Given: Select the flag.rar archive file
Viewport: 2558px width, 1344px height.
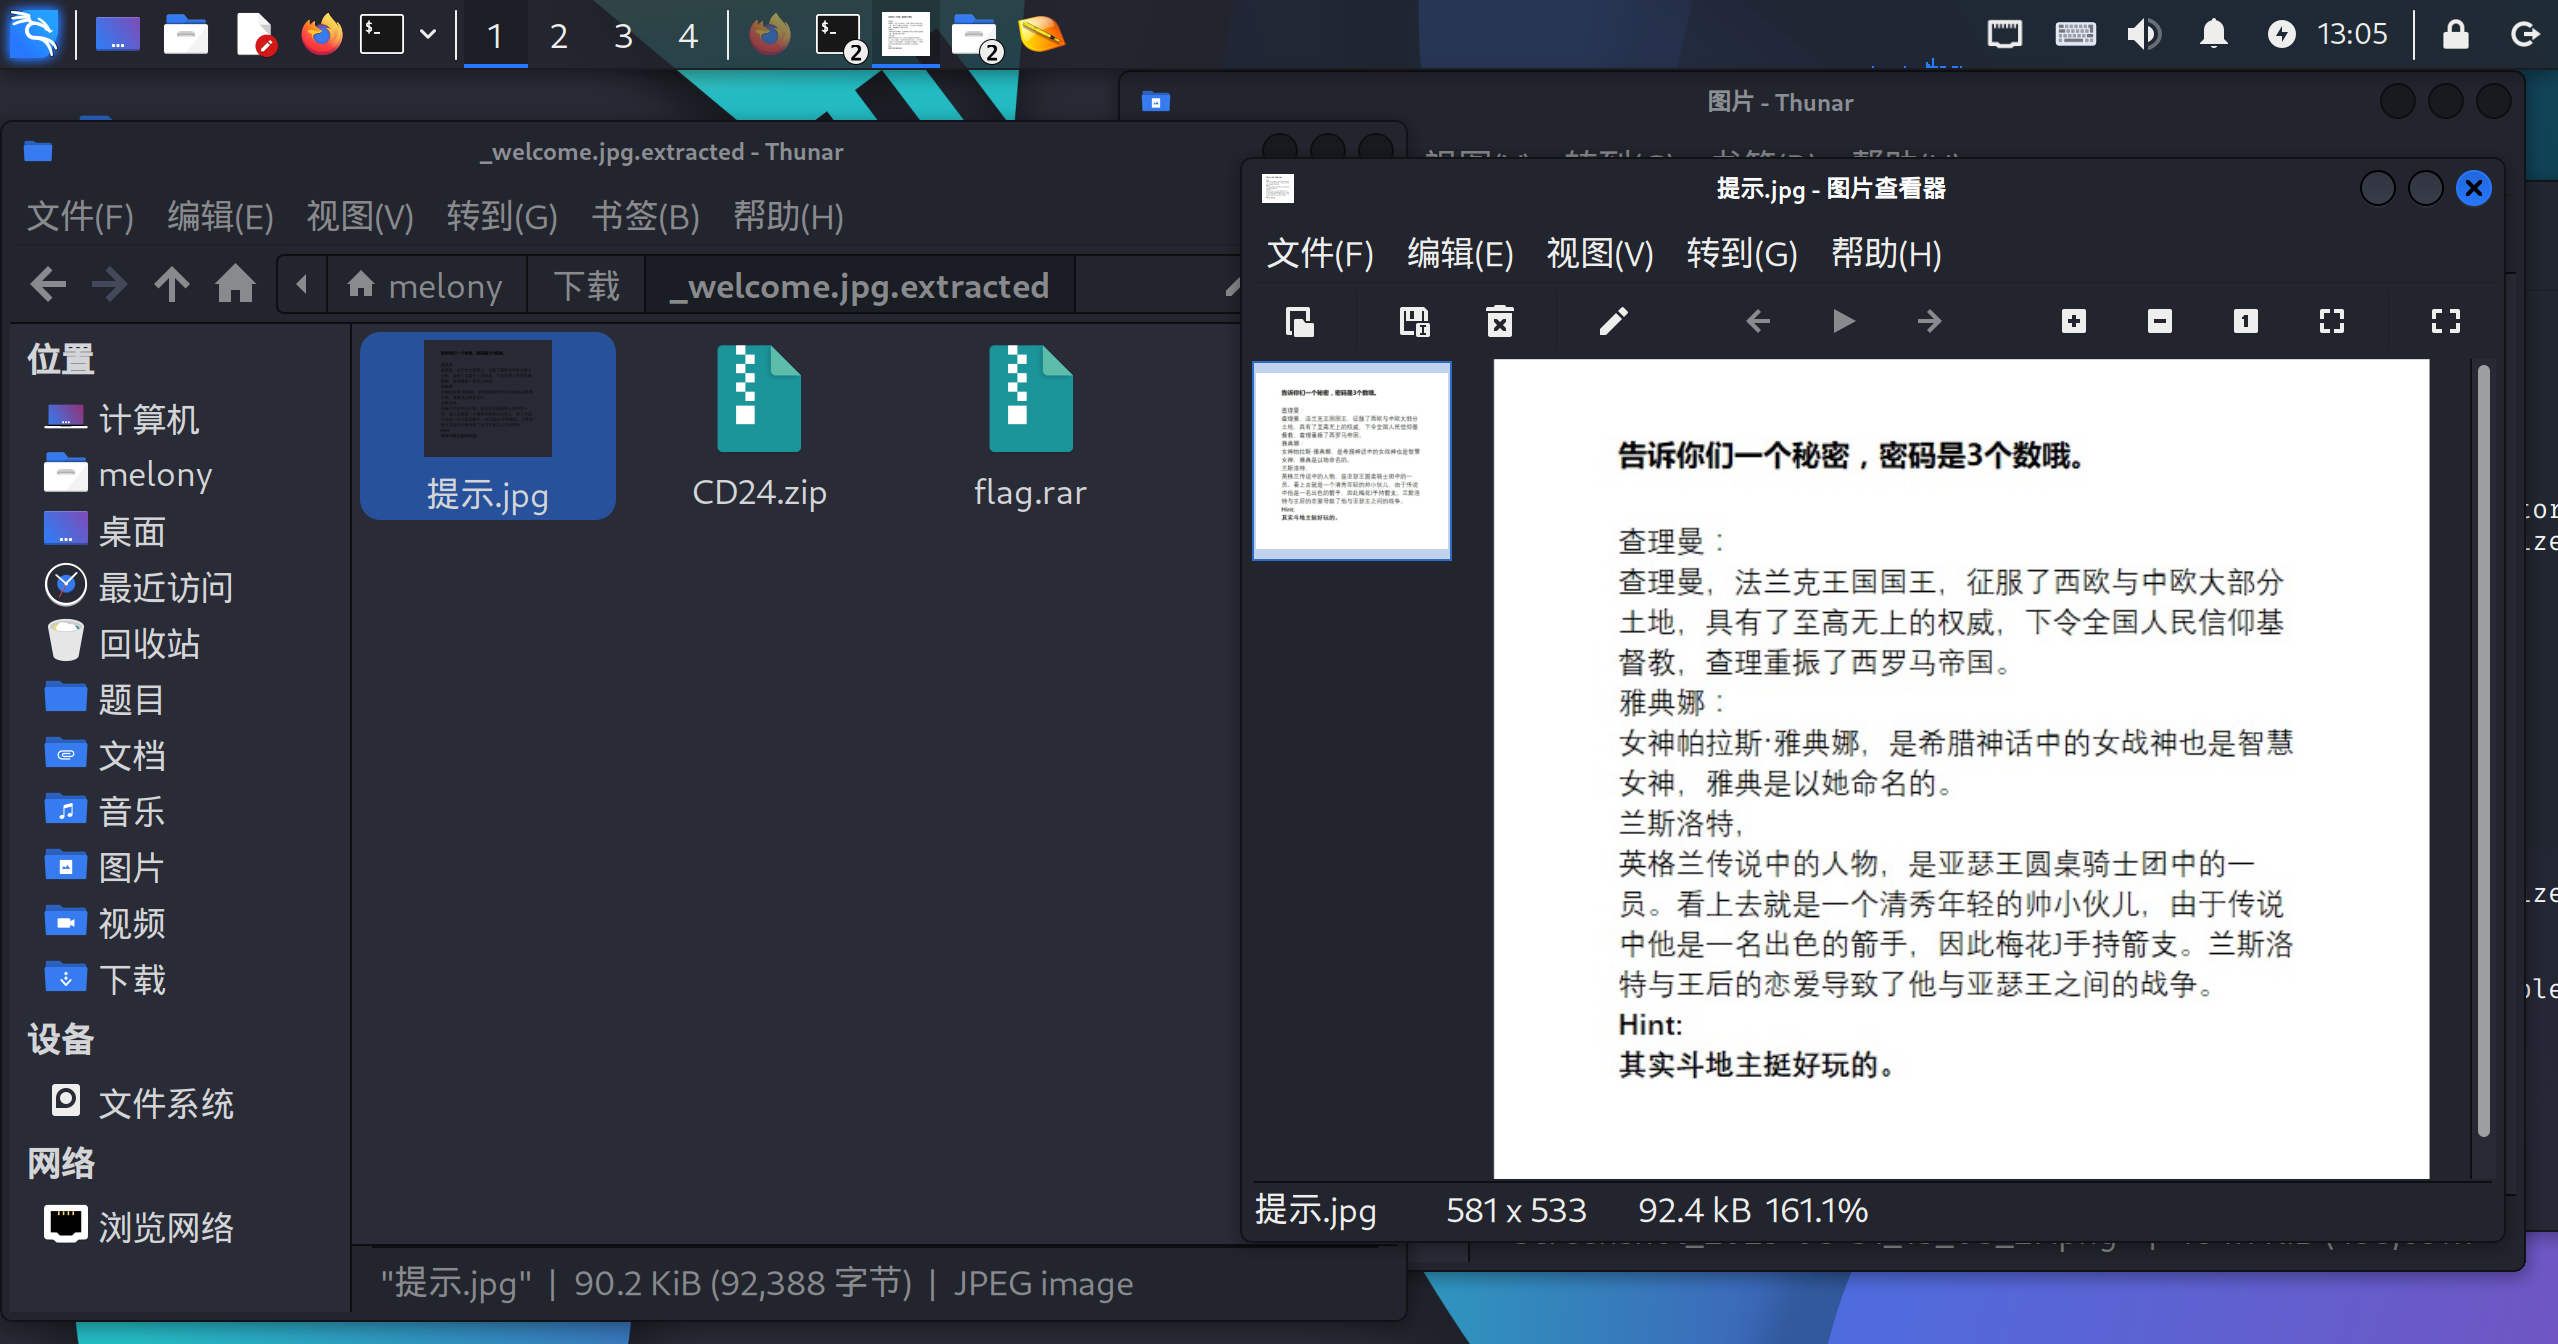Looking at the screenshot, I should point(1030,427).
